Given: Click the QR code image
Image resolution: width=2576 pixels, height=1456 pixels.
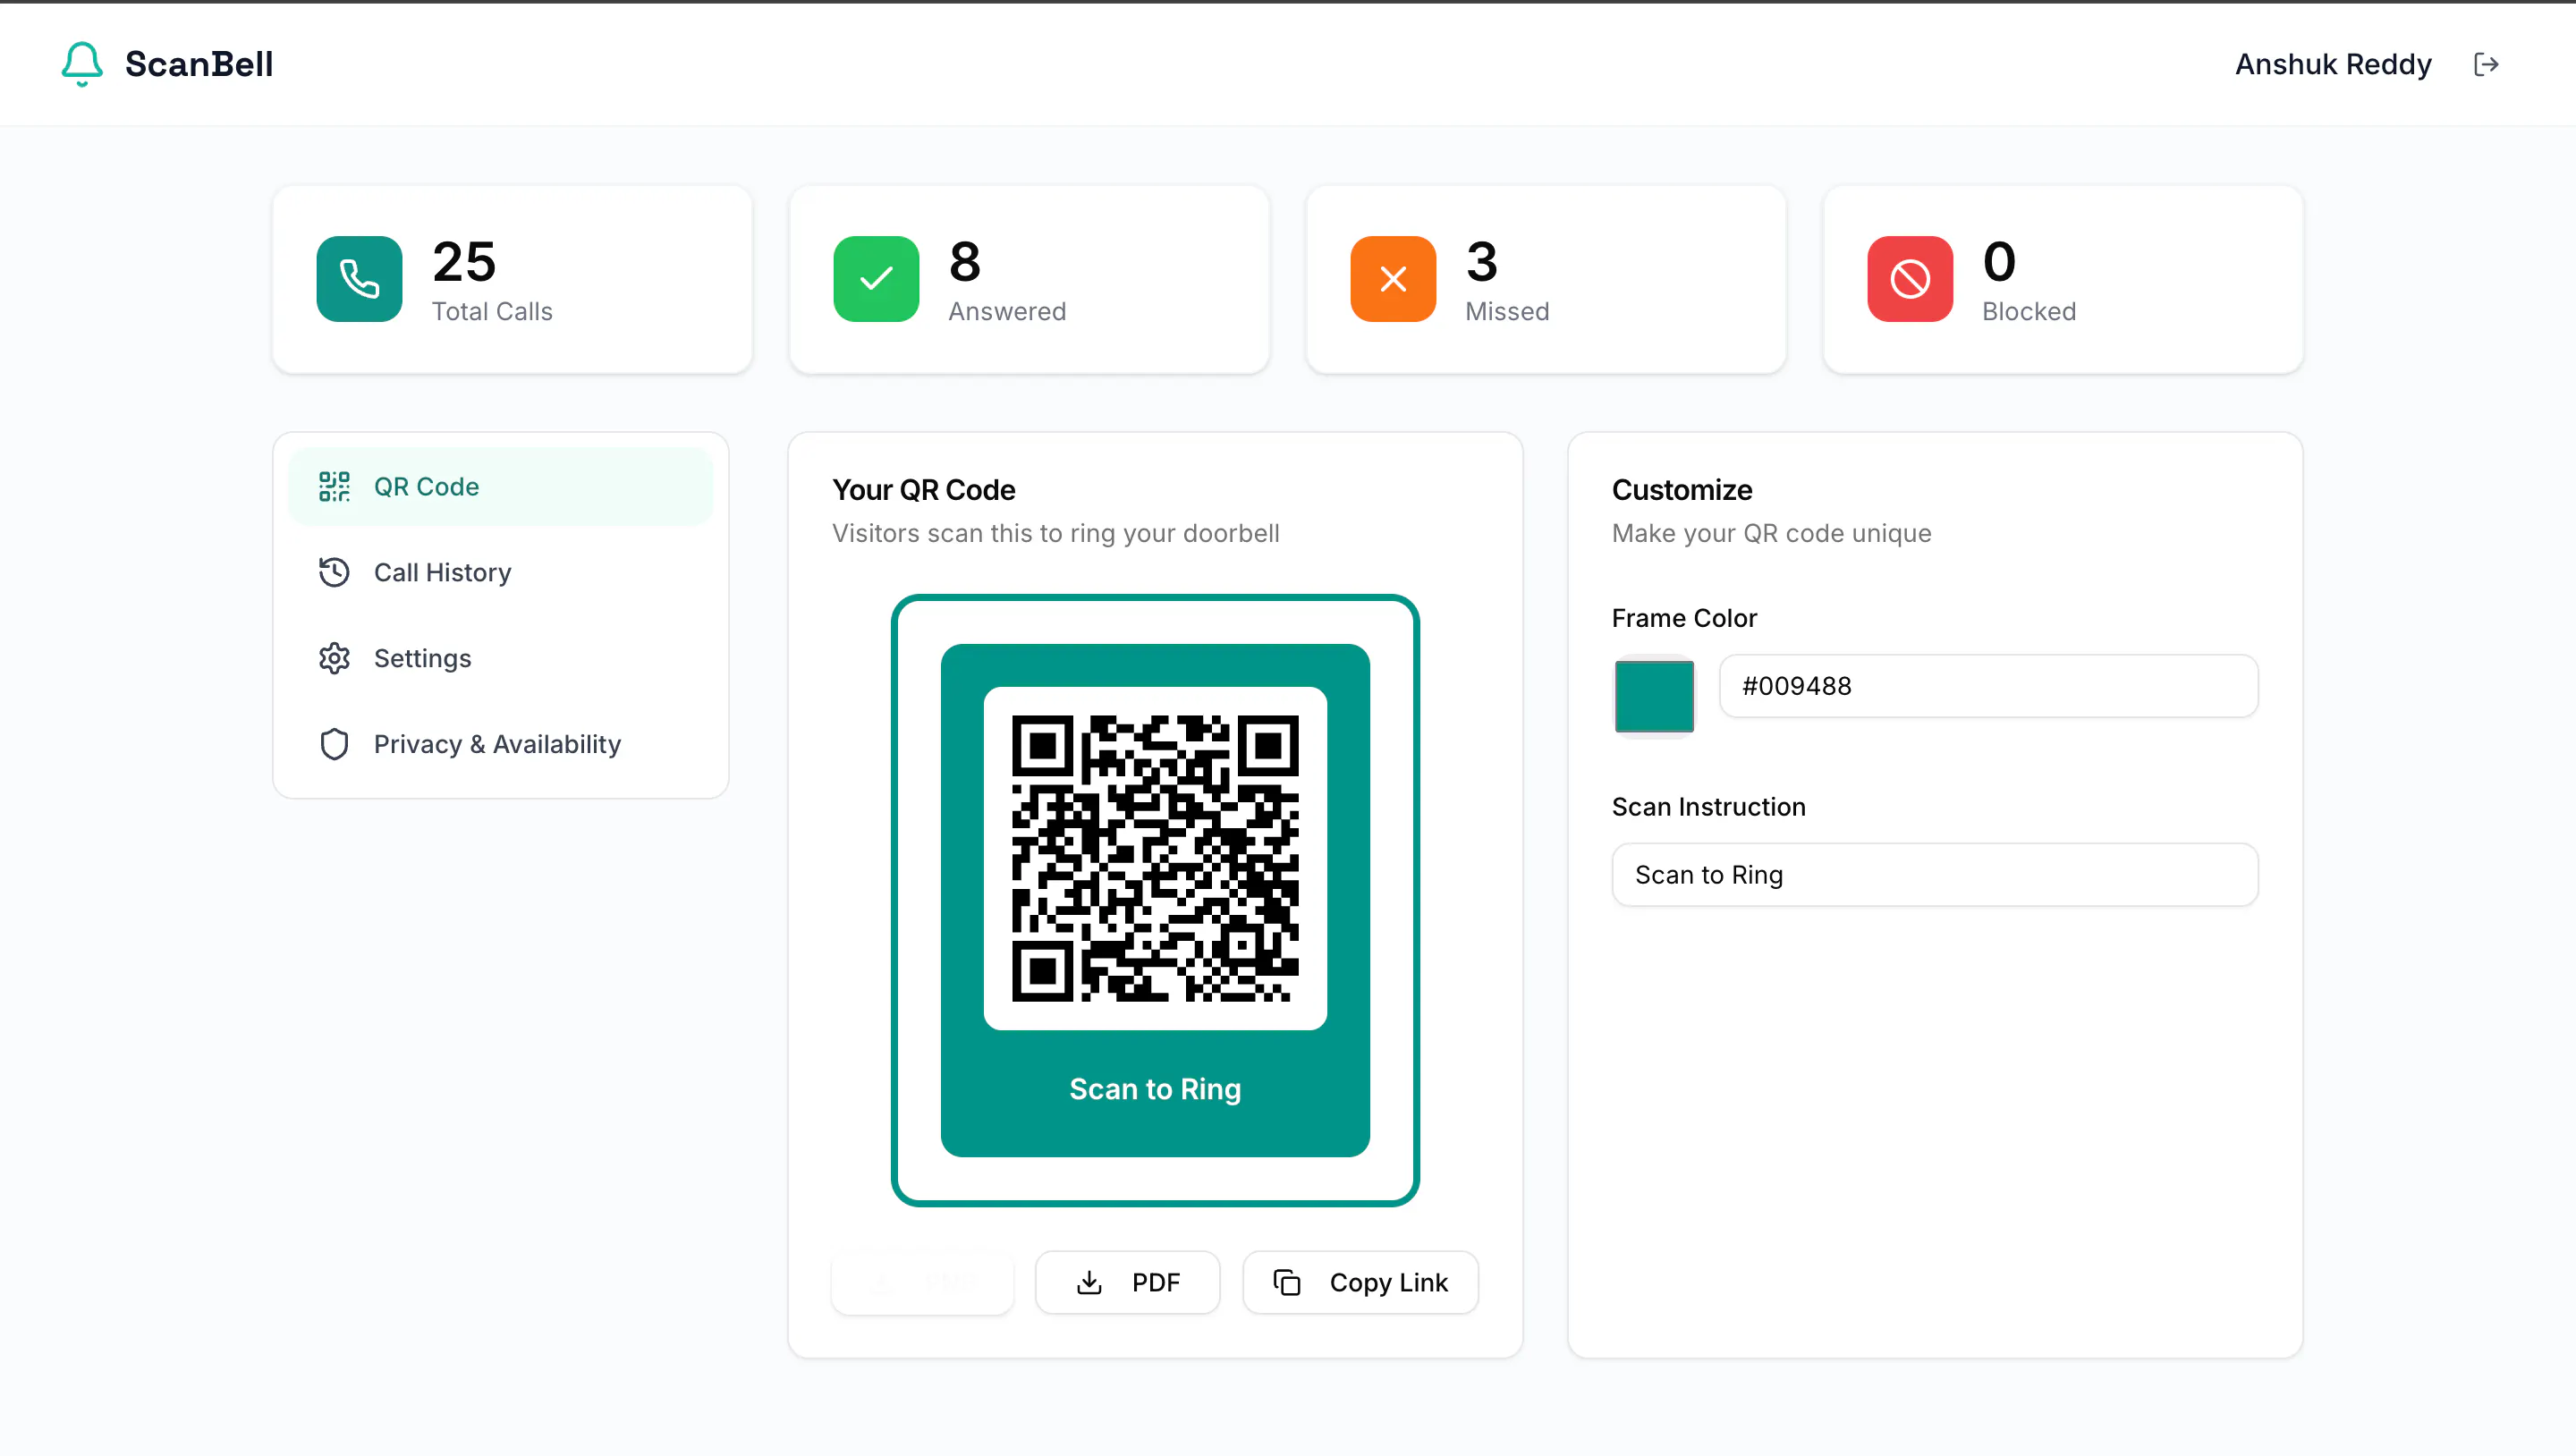Looking at the screenshot, I should (1155, 858).
